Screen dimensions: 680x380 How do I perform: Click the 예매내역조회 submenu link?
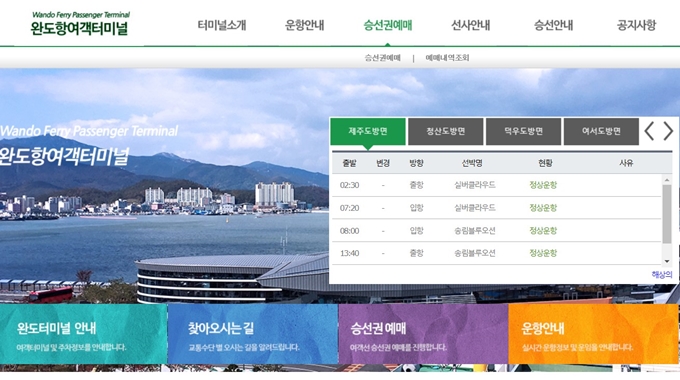click(x=447, y=58)
